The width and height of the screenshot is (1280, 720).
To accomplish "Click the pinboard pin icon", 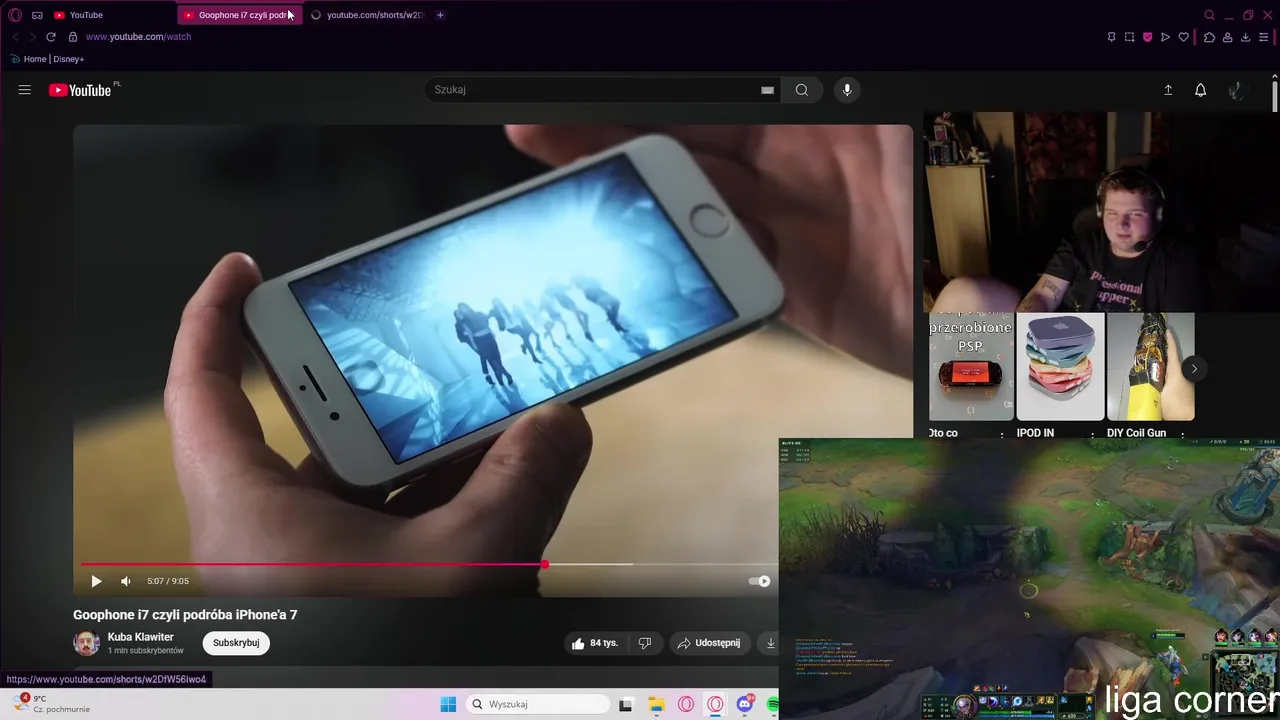I will tap(1111, 37).
